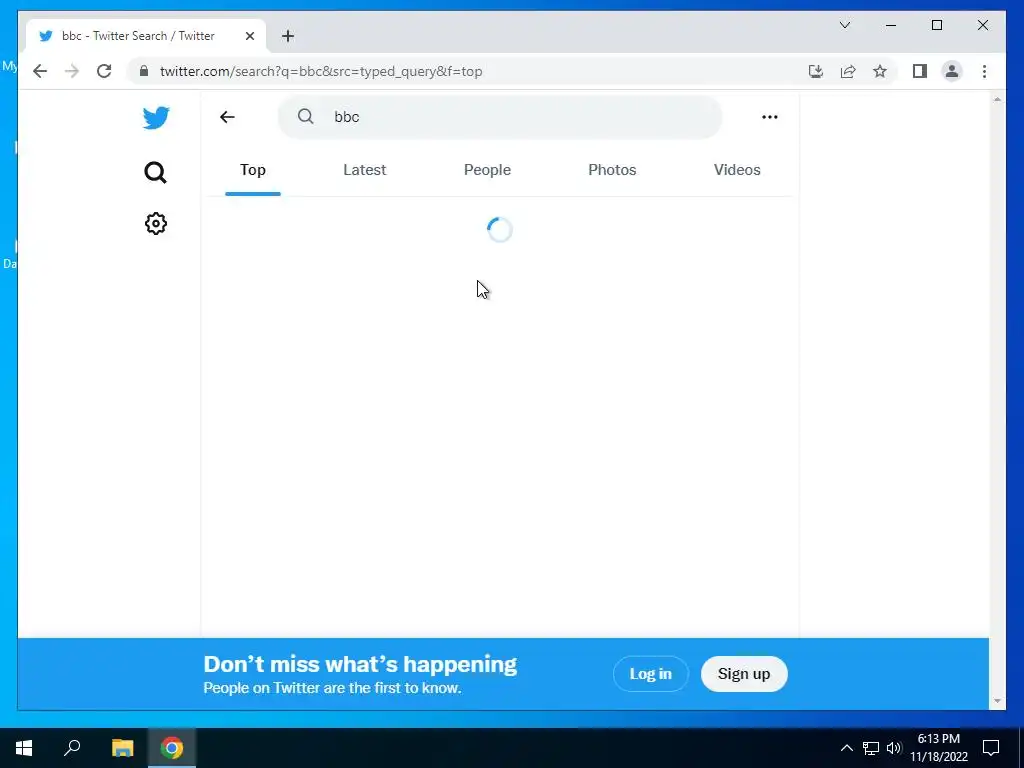Switch to the Latest tab

(364, 170)
